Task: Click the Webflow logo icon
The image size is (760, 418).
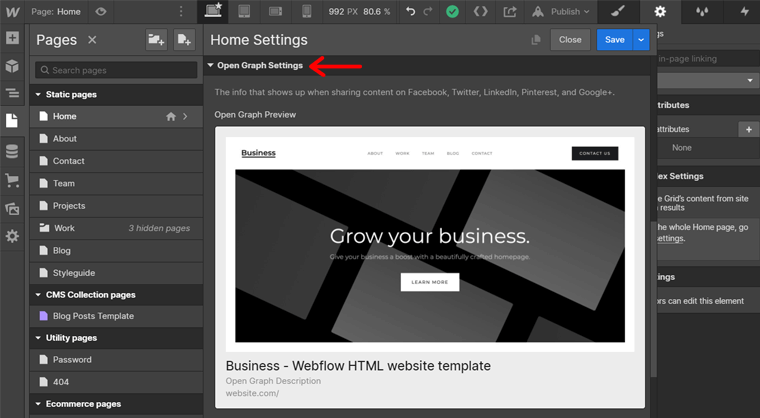Action: click(13, 12)
